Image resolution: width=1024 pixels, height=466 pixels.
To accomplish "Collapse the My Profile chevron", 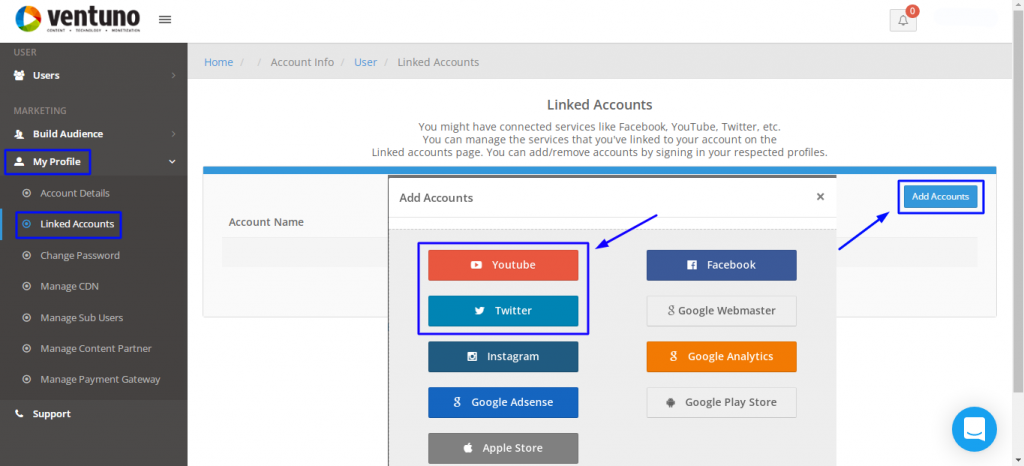I will click(x=172, y=161).
